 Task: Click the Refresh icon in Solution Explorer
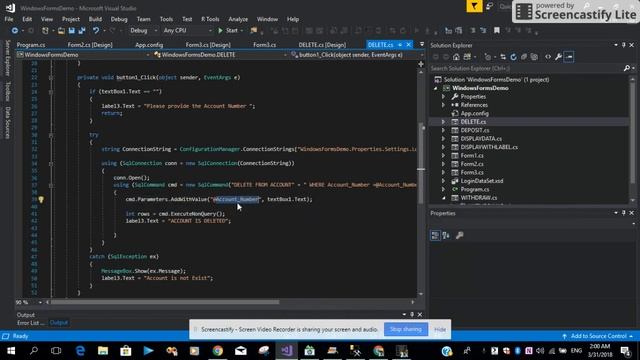(x=513, y=57)
